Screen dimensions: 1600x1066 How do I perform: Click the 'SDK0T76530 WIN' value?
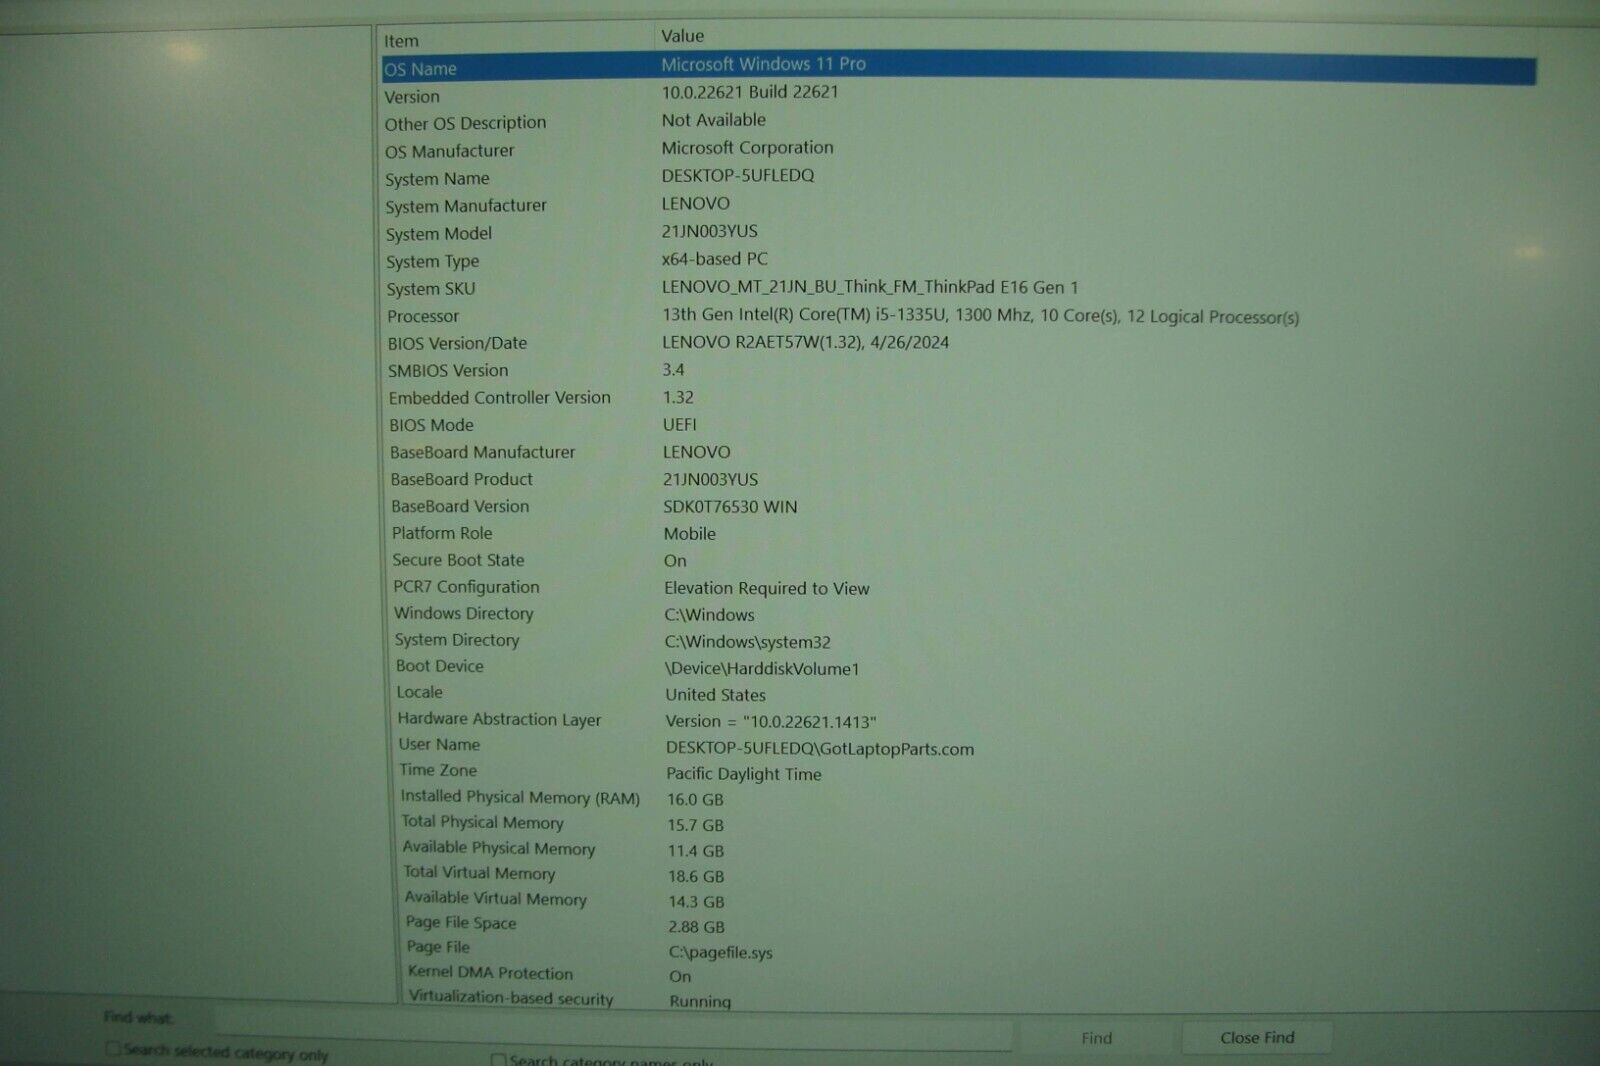click(730, 507)
